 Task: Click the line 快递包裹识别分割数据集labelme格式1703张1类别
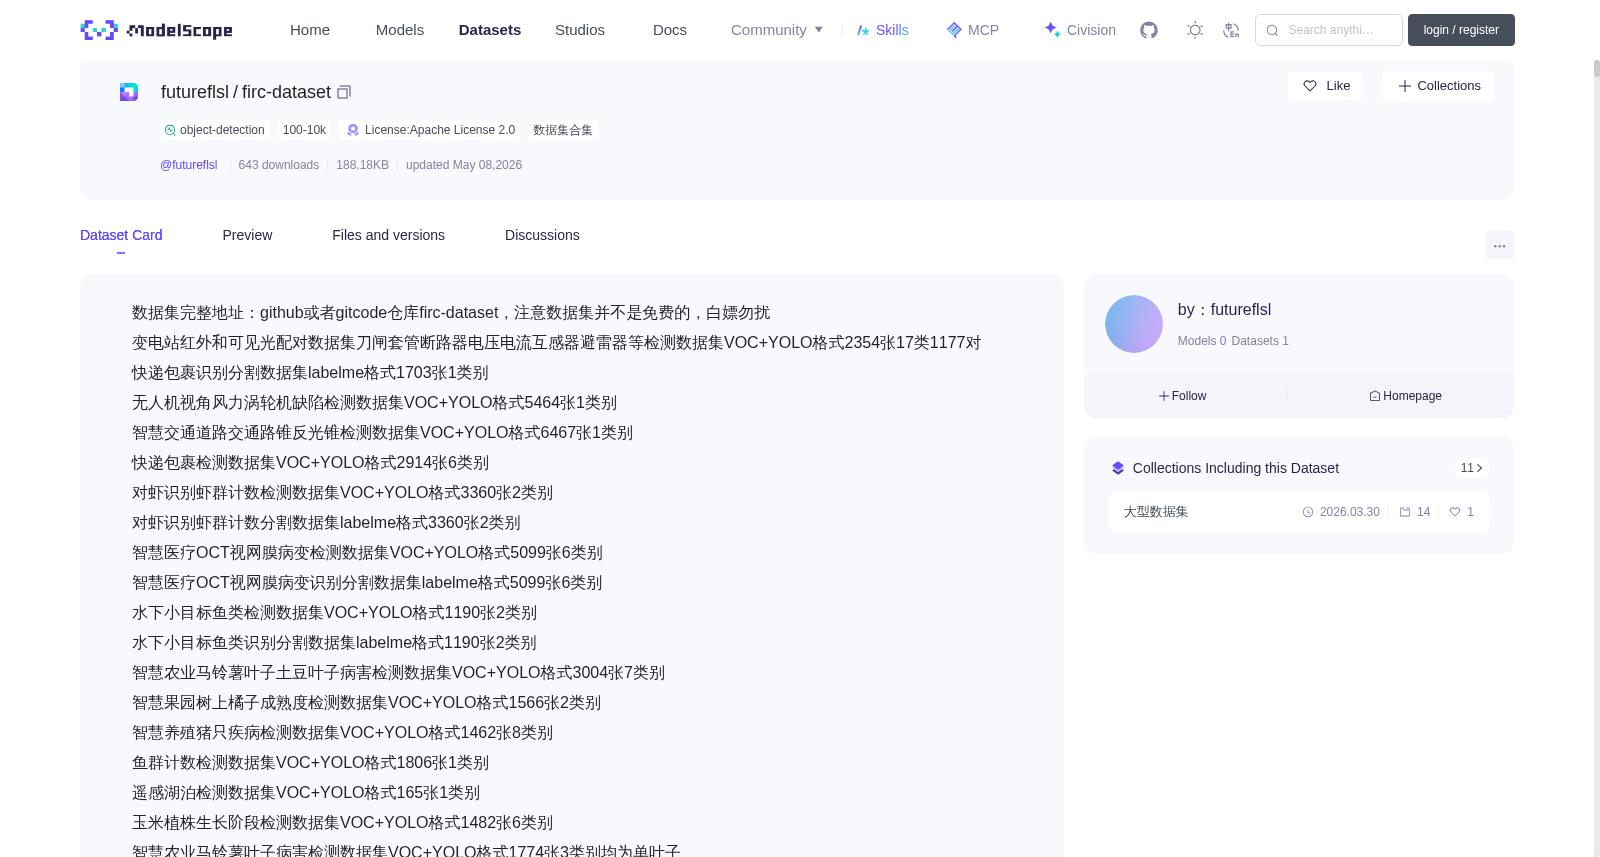(x=310, y=373)
